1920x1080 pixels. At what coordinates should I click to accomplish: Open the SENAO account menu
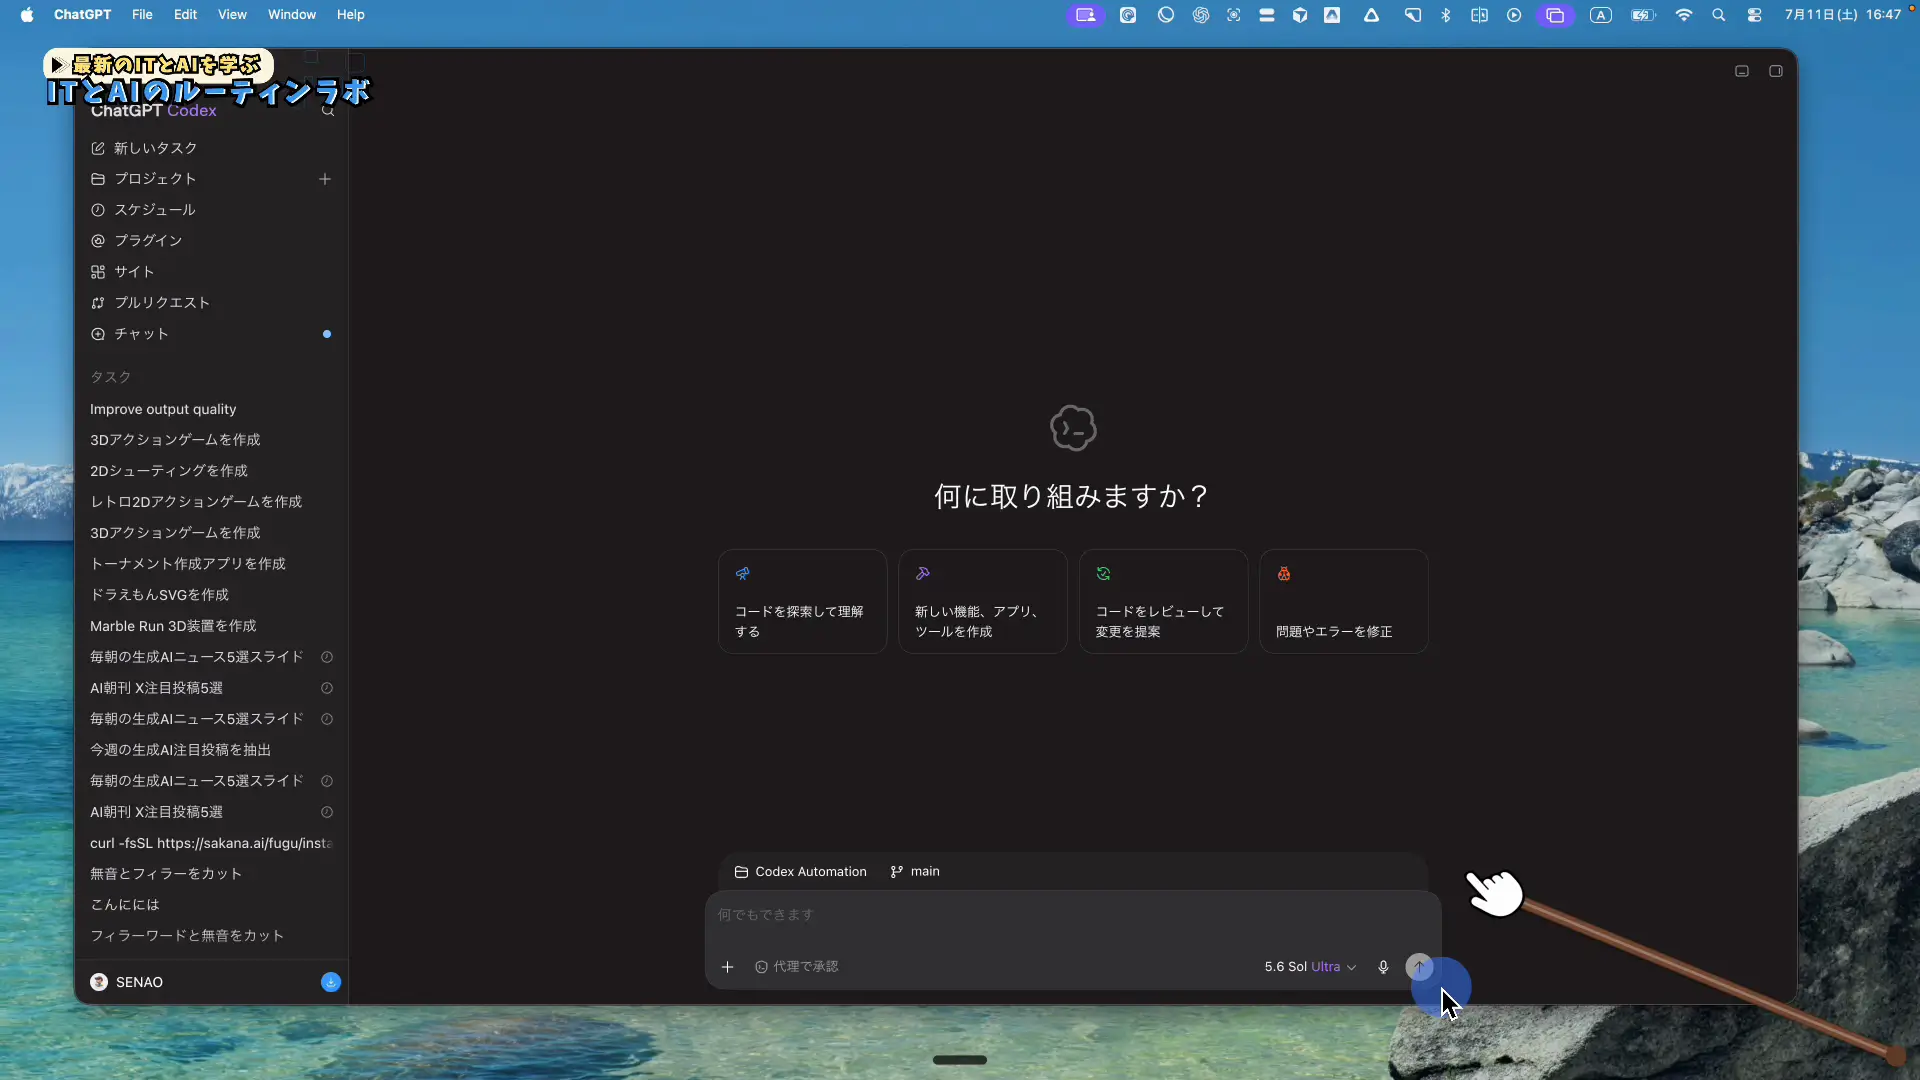point(127,982)
